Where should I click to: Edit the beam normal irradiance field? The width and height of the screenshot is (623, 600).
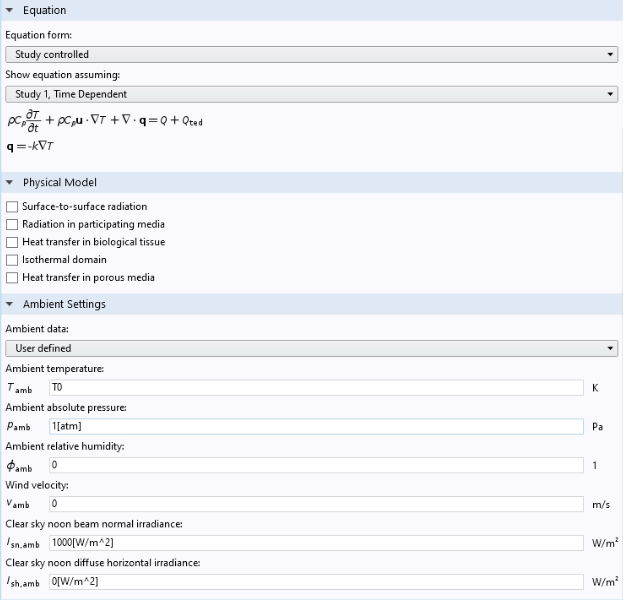315,543
